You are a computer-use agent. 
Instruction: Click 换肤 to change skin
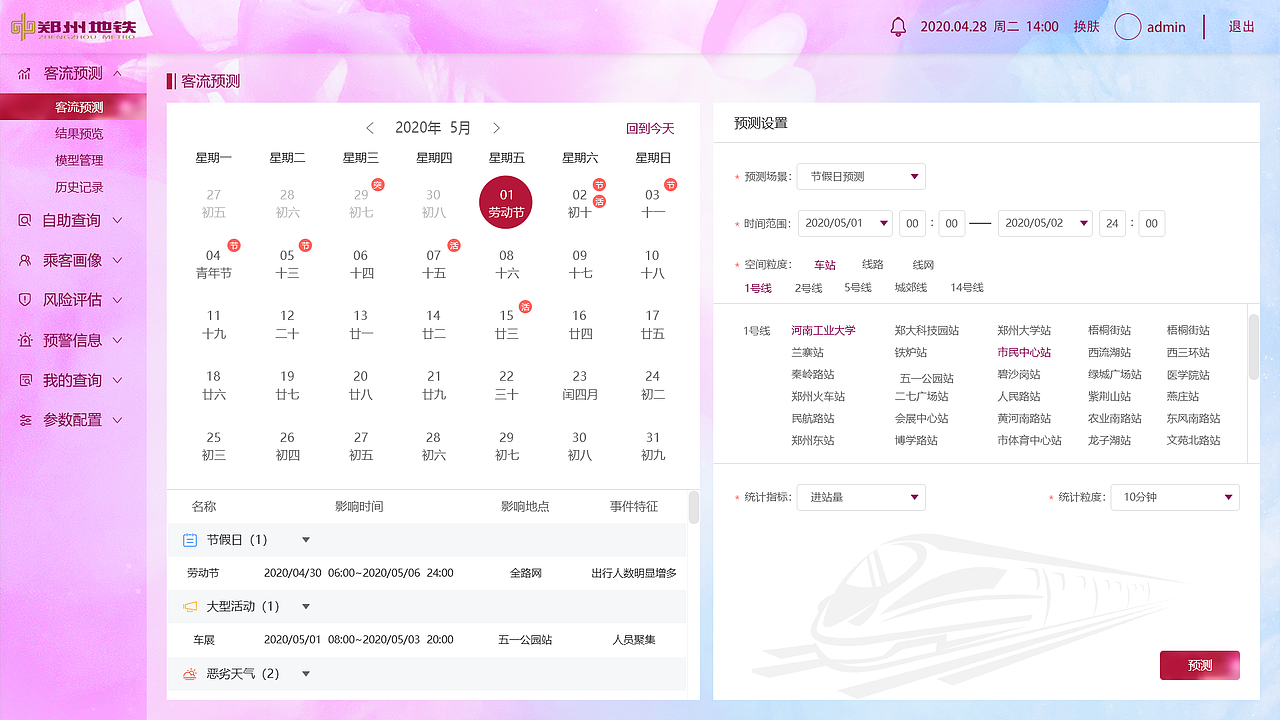pyautogui.click(x=1086, y=27)
